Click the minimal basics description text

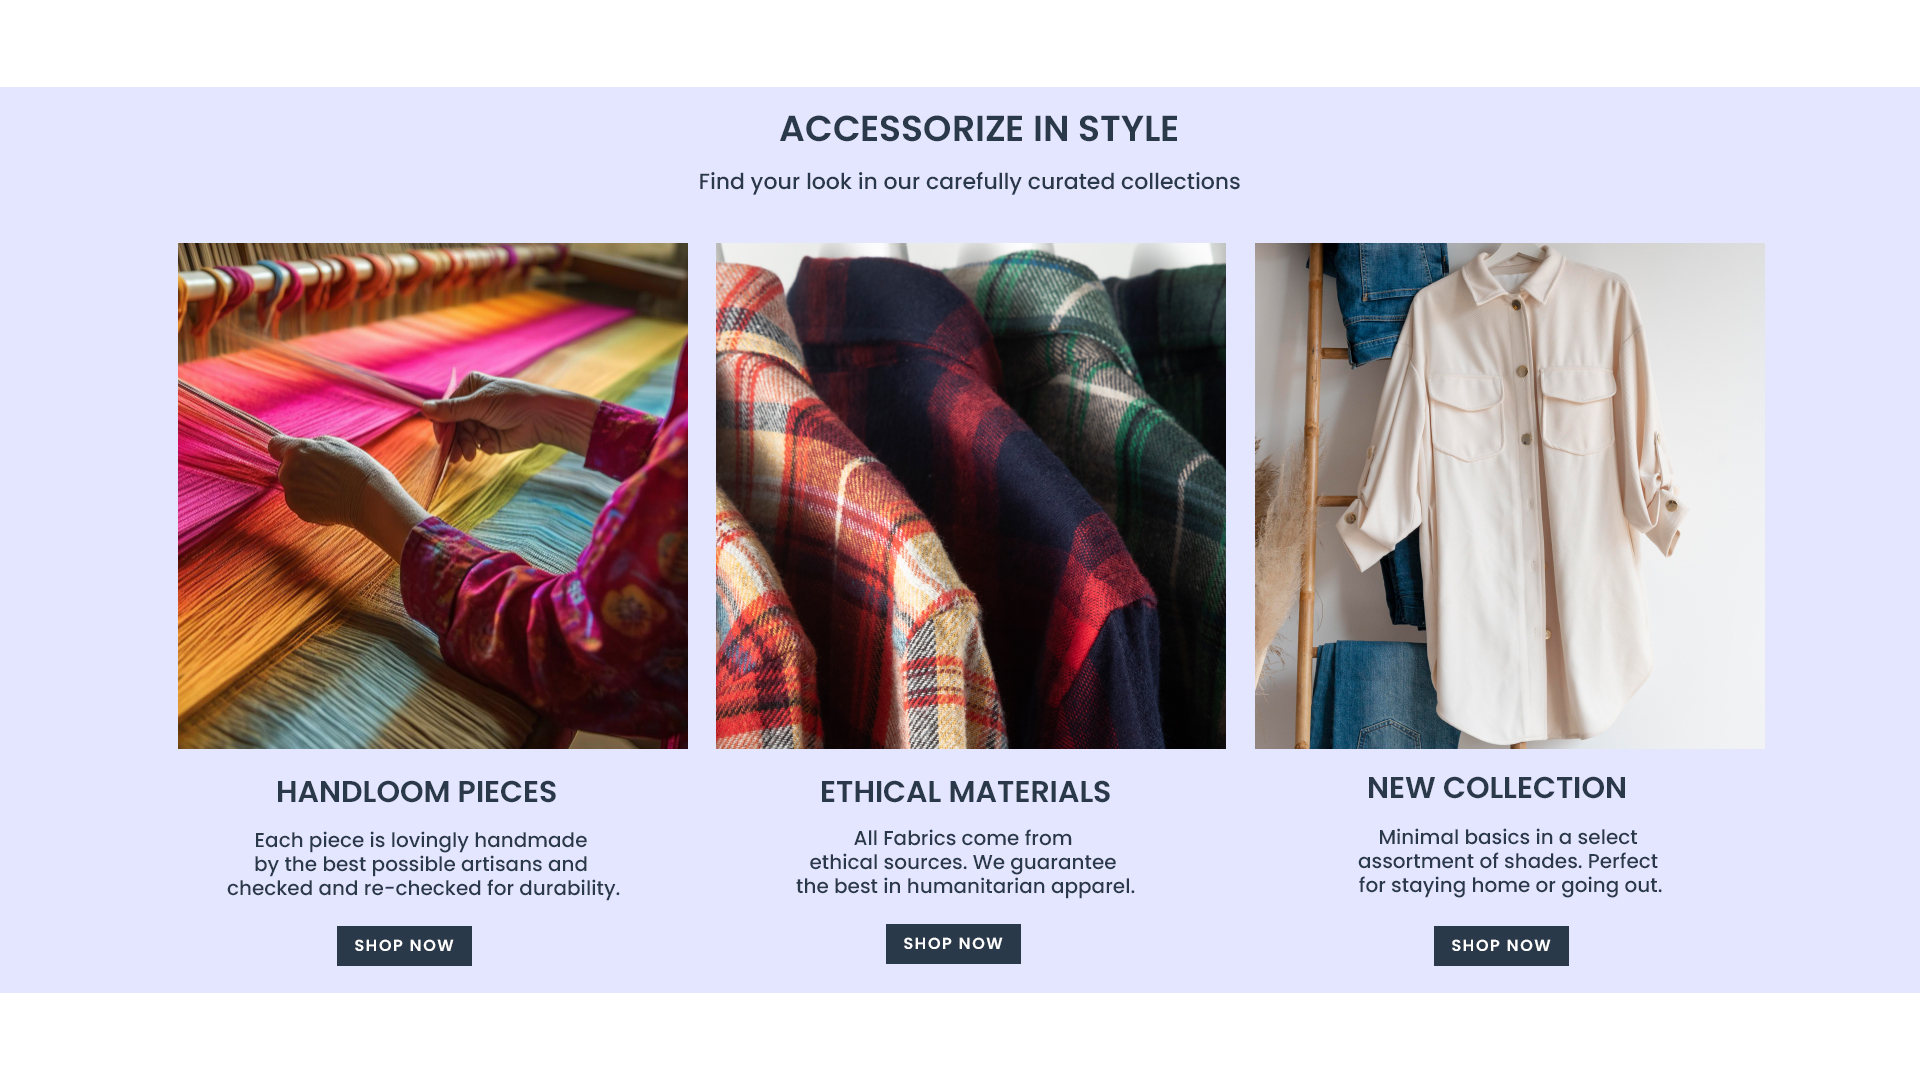click(x=1509, y=861)
